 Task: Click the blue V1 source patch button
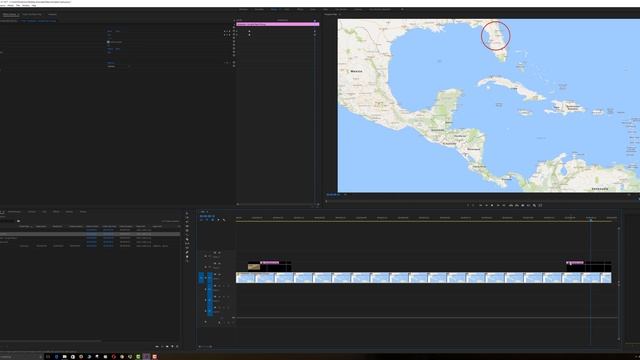201,278
